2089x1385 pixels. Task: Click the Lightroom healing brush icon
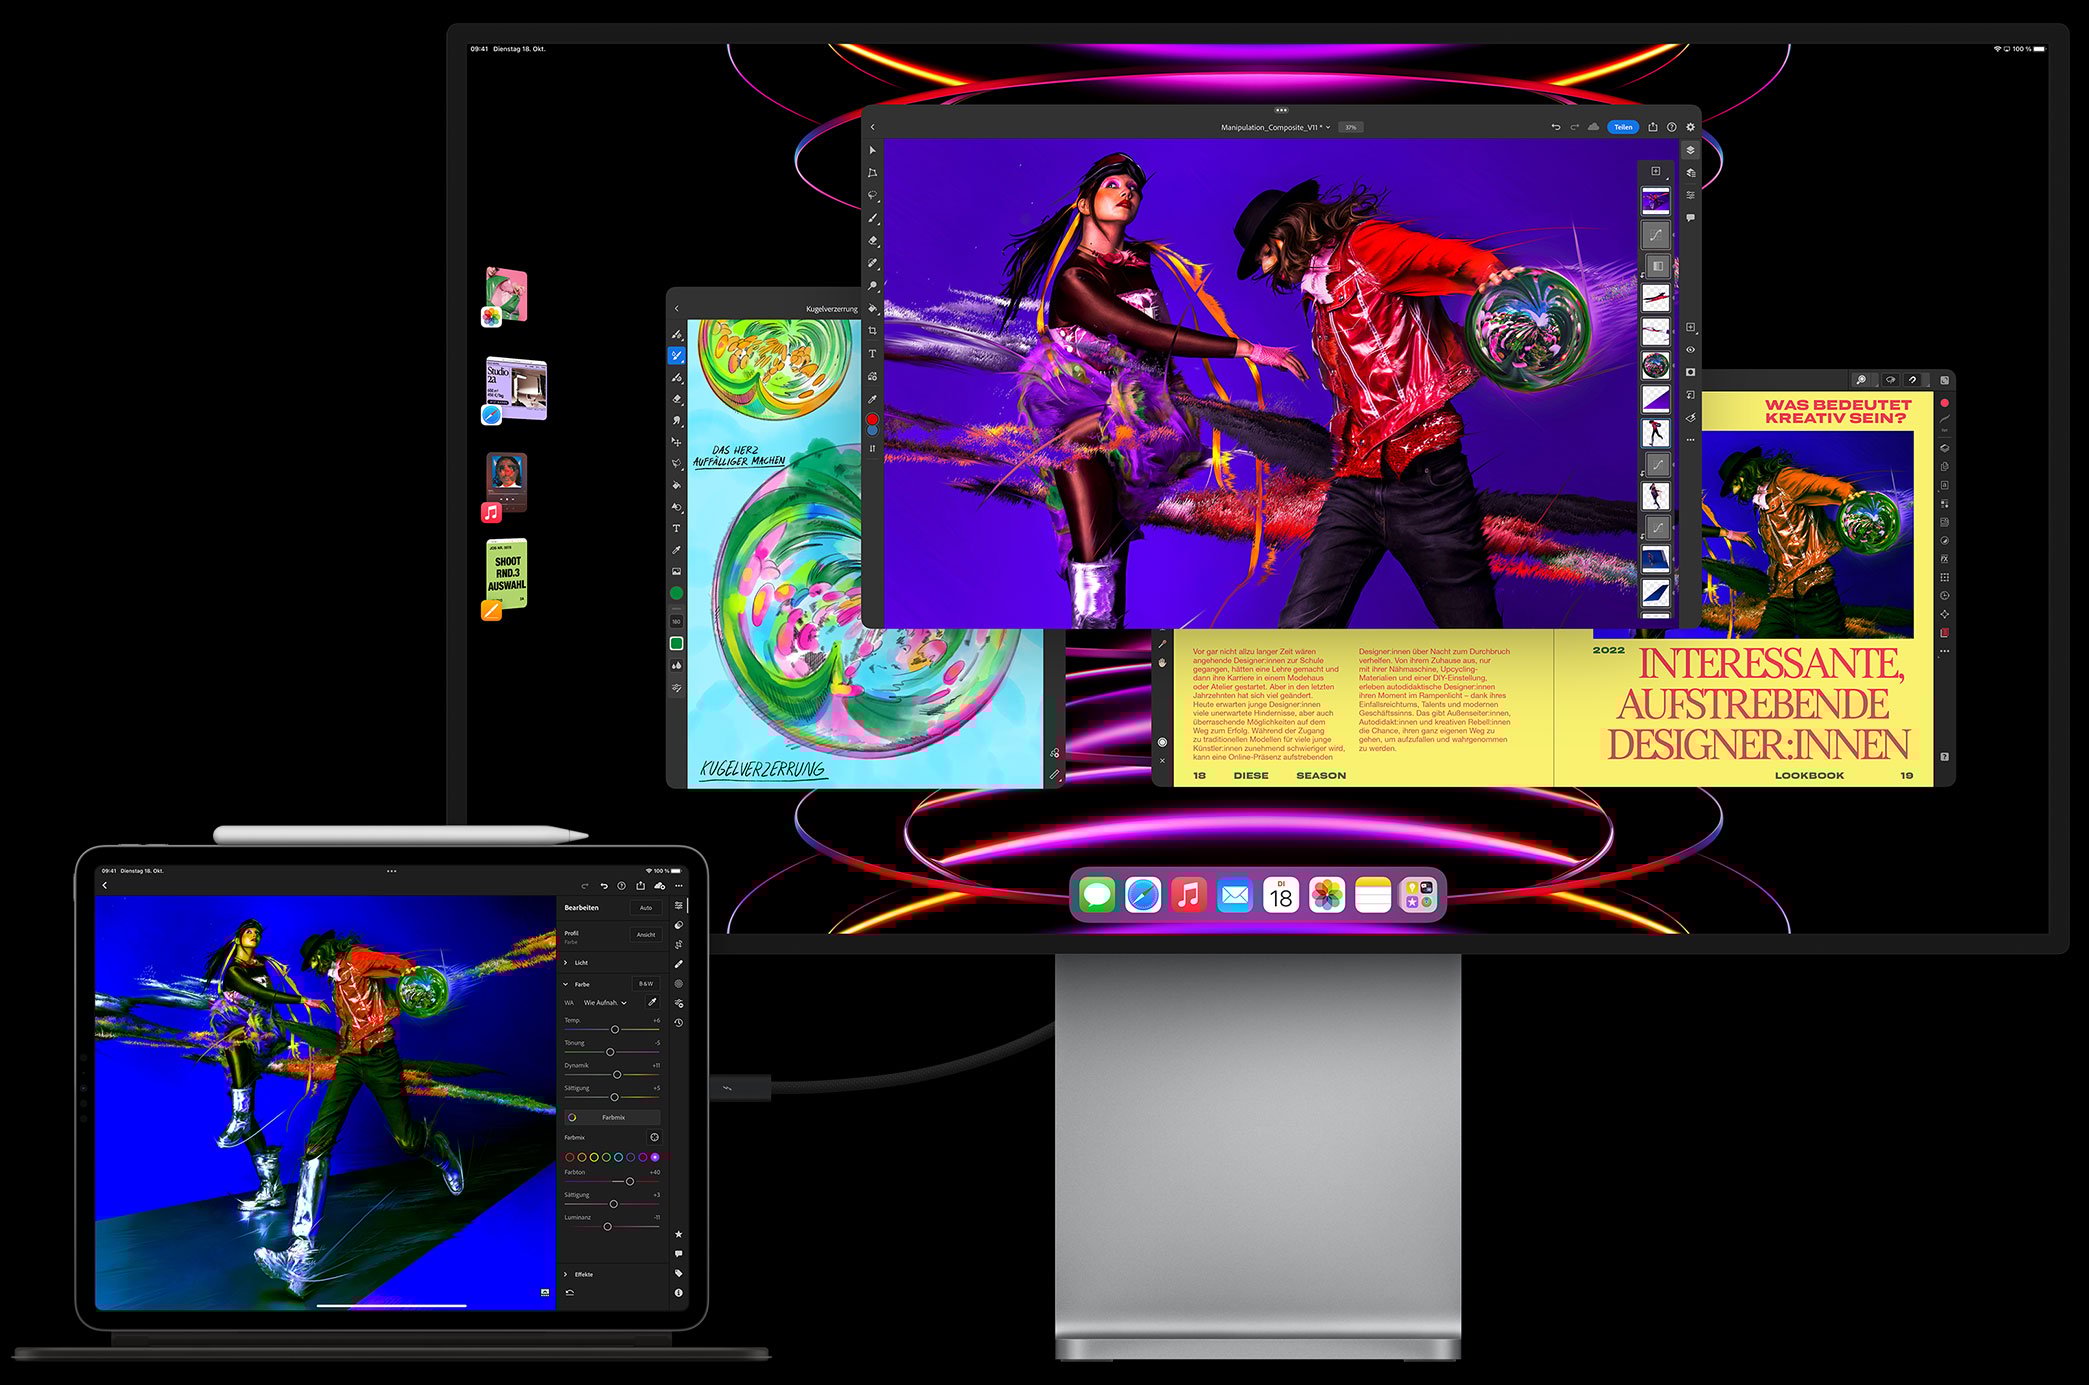point(679,964)
